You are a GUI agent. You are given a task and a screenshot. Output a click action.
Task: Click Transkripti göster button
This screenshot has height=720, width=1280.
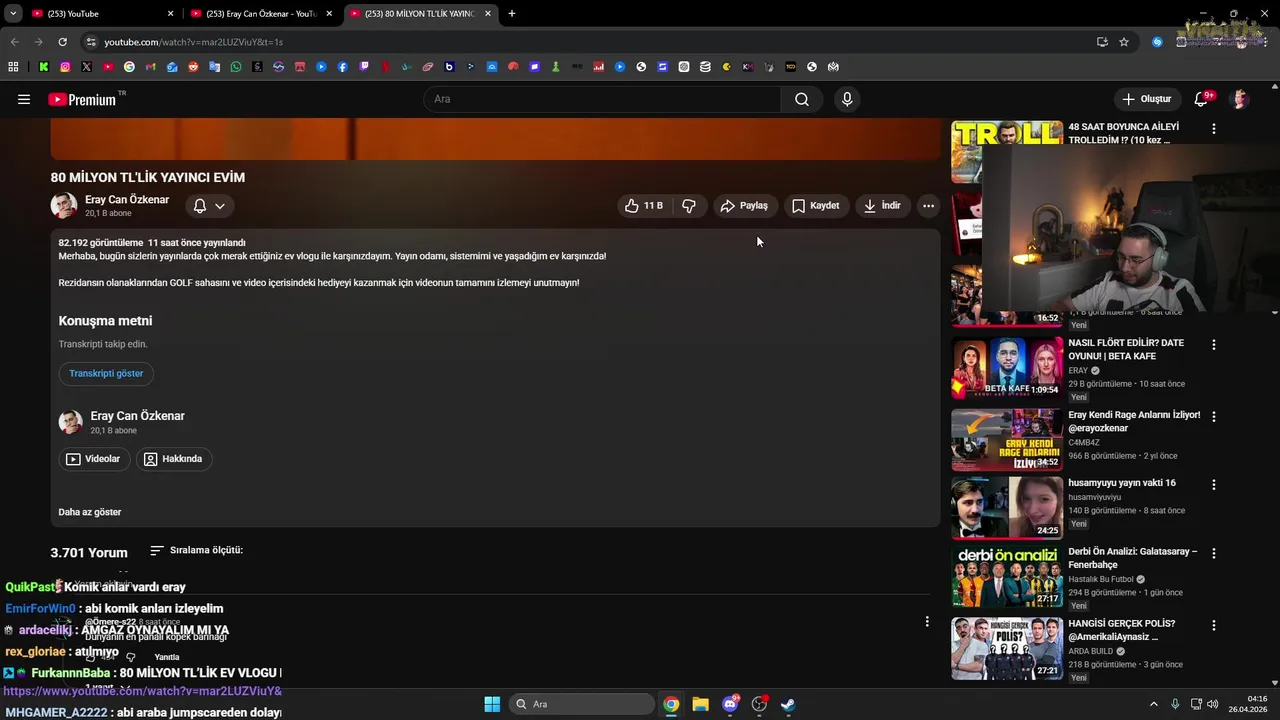click(106, 374)
